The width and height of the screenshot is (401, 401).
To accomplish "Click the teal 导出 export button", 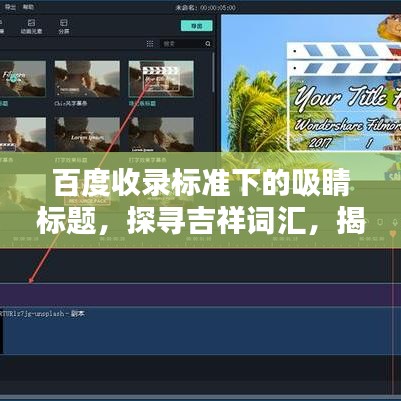I will 196,26.
